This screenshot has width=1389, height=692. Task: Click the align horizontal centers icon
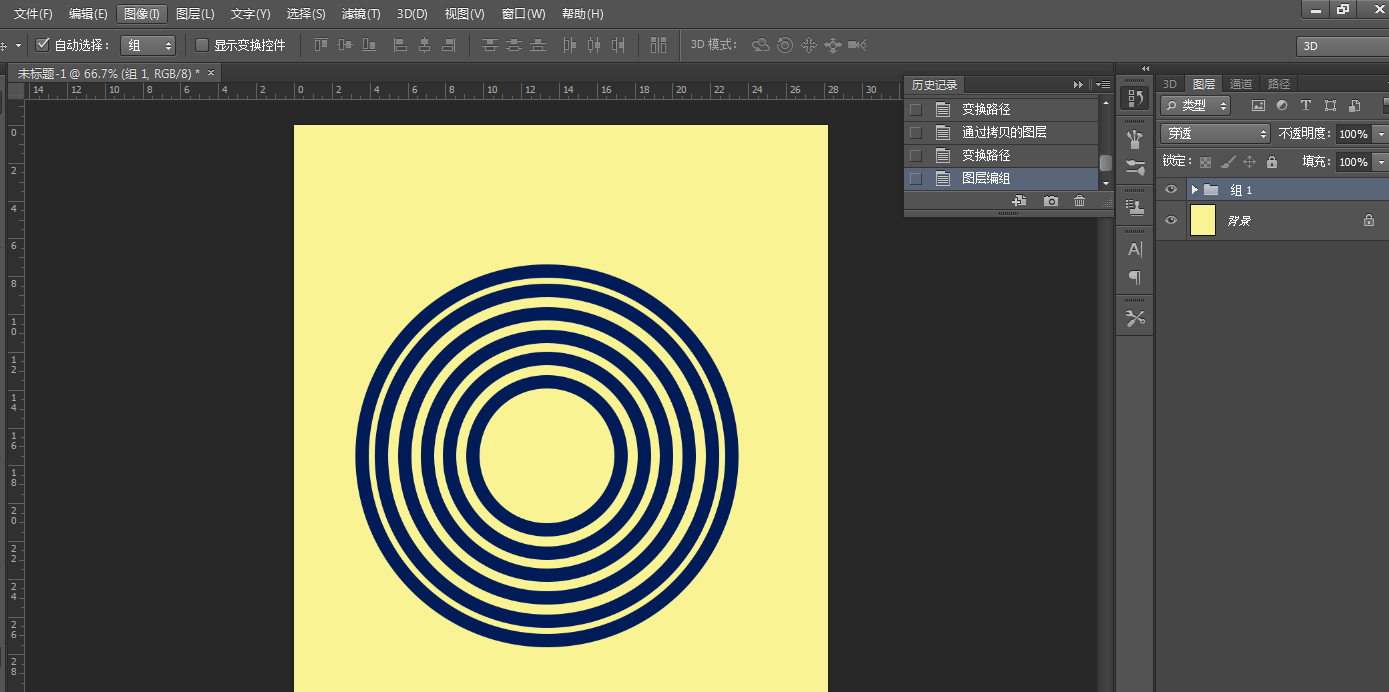424,45
